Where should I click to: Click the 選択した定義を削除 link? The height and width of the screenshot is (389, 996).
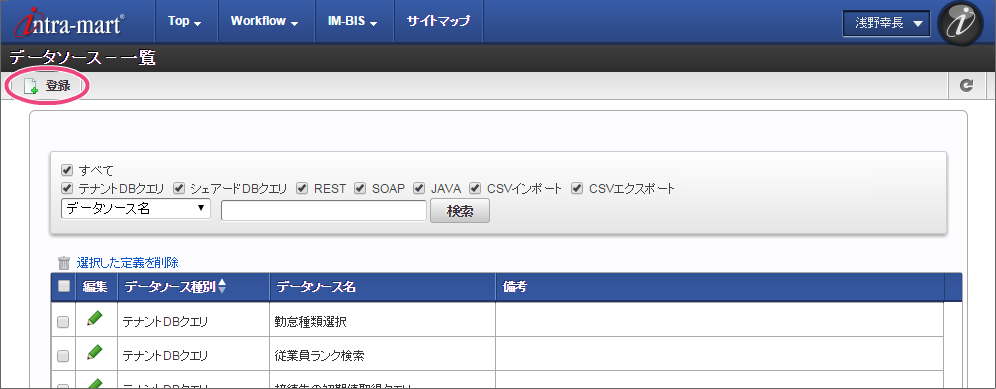click(x=128, y=262)
